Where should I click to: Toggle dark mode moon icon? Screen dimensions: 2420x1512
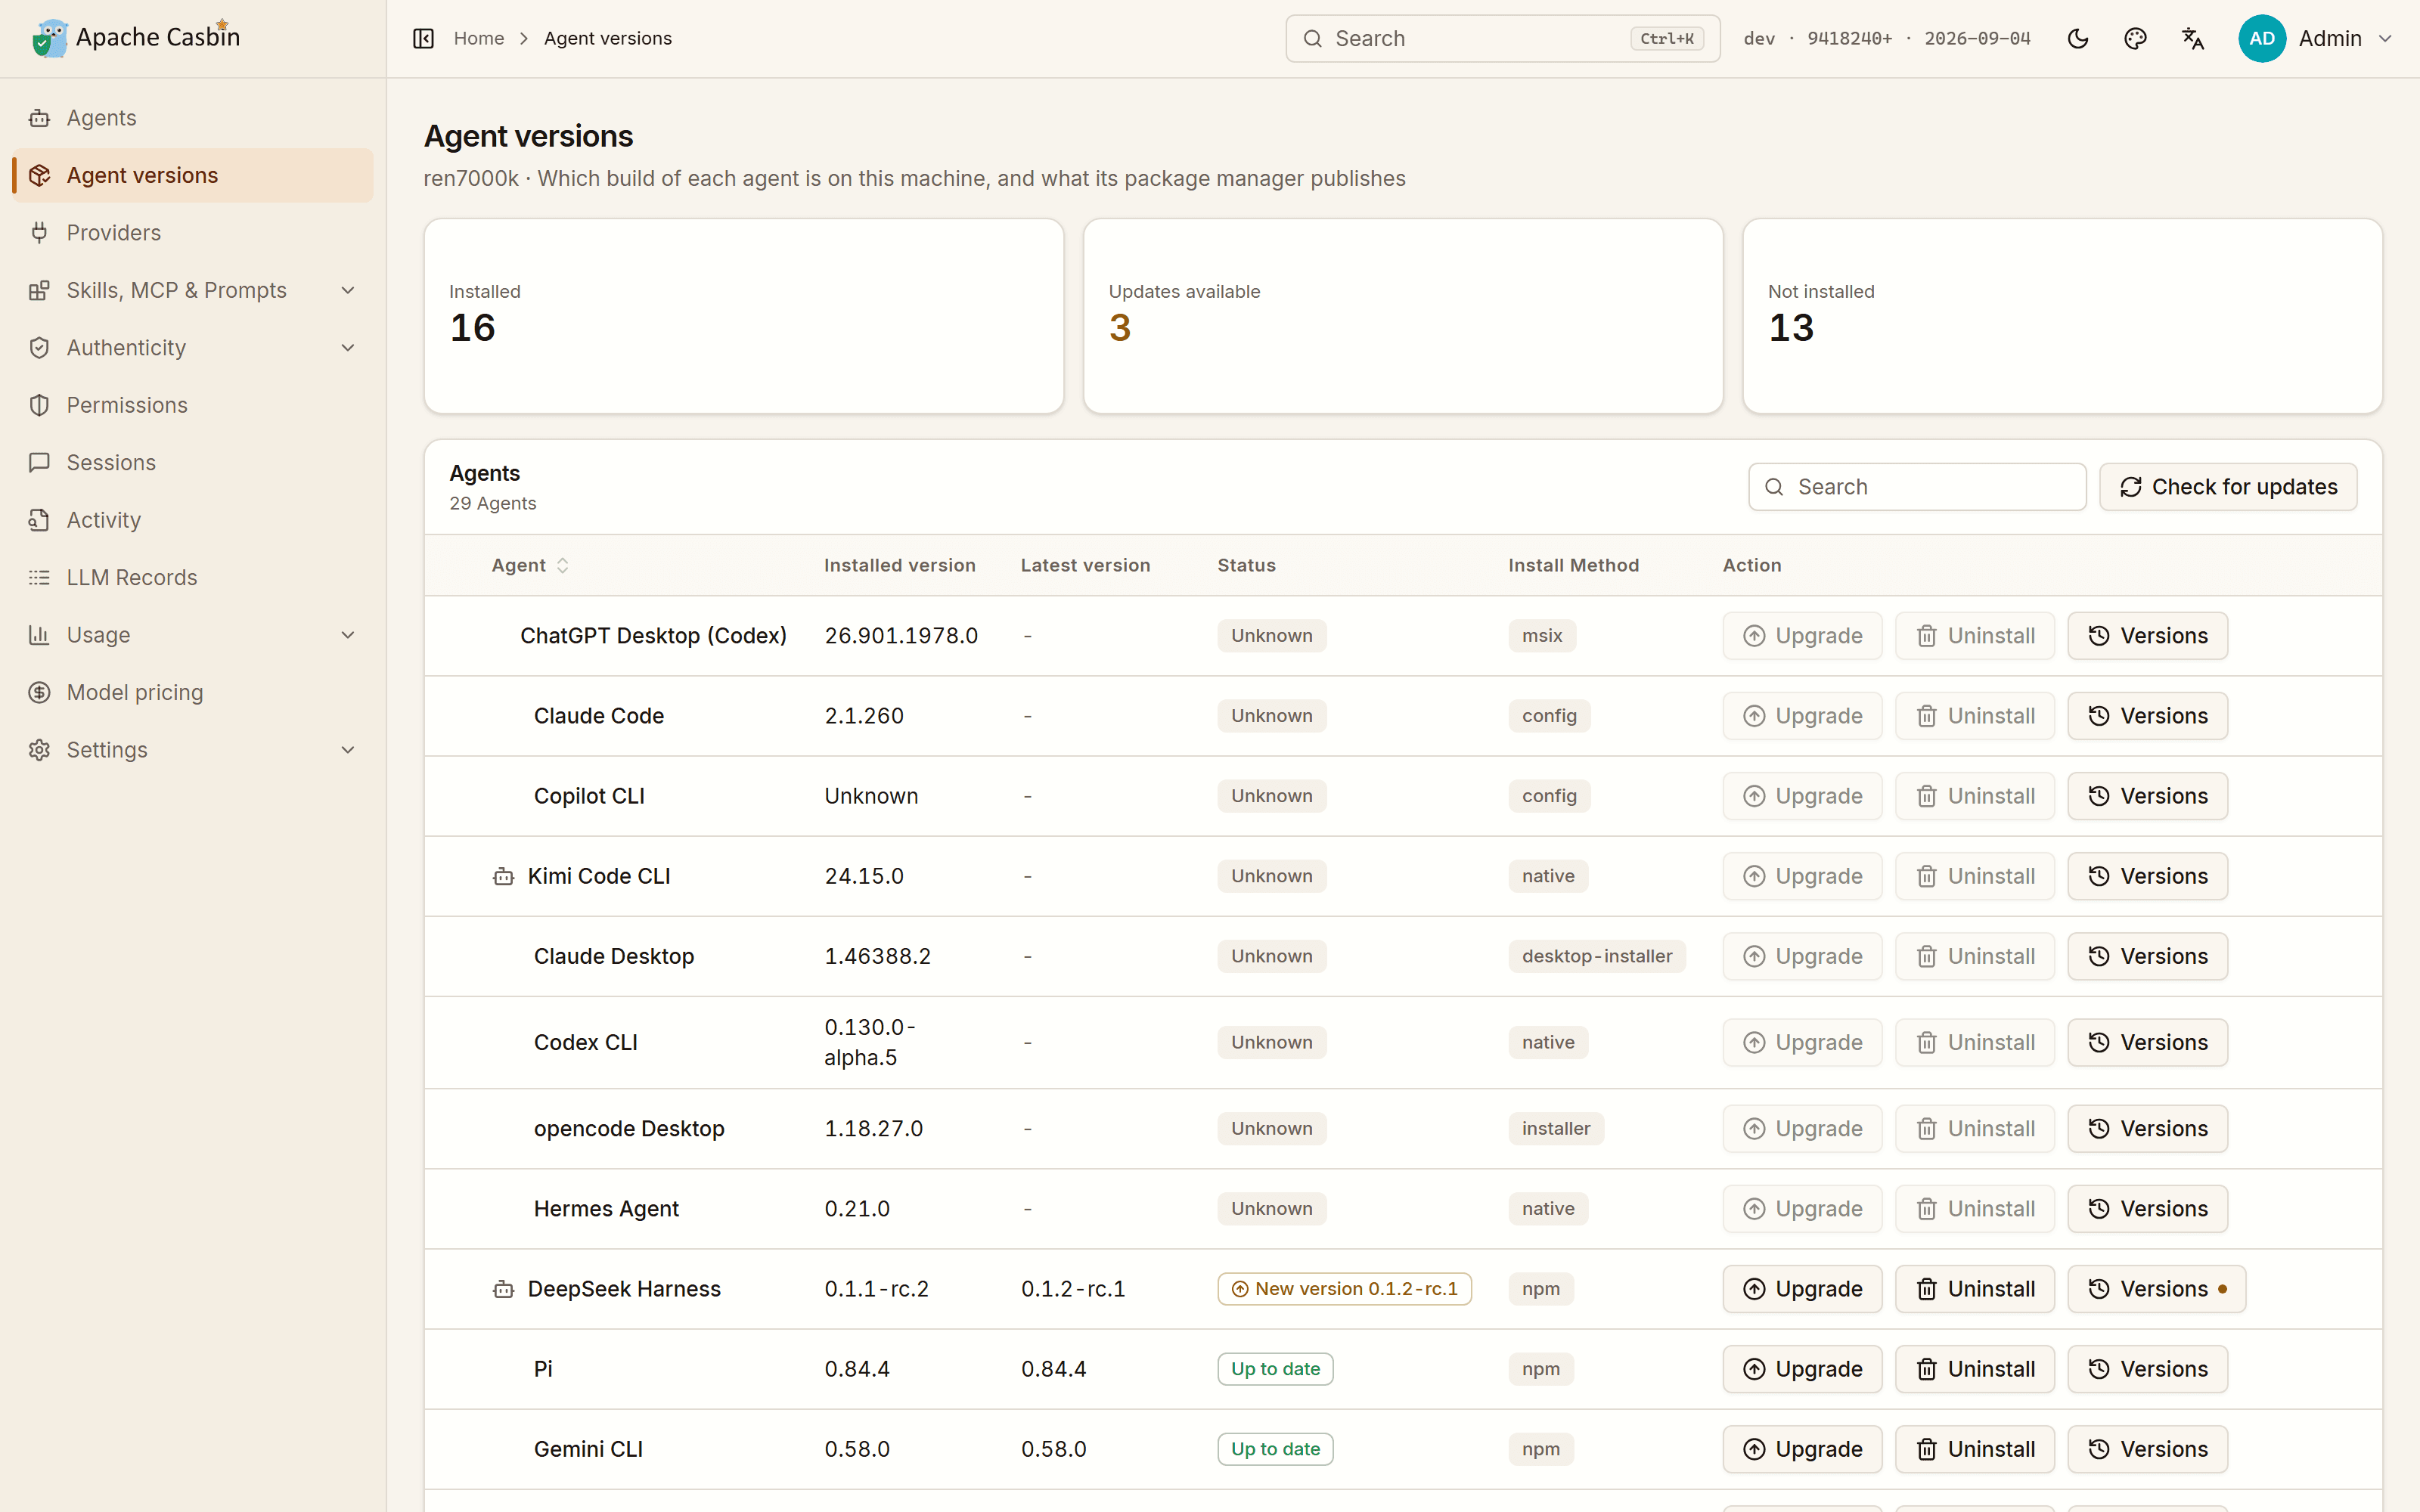click(2078, 38)
